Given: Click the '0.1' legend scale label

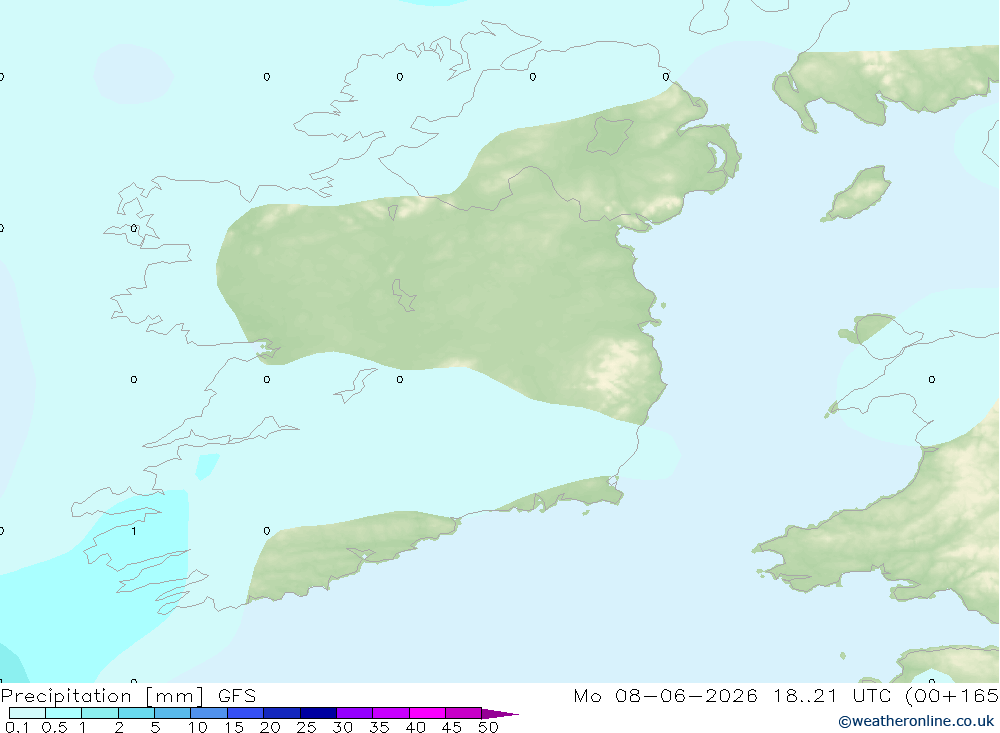Looking at the screenshot, I should pyautogui.click(x=17, y=727).
